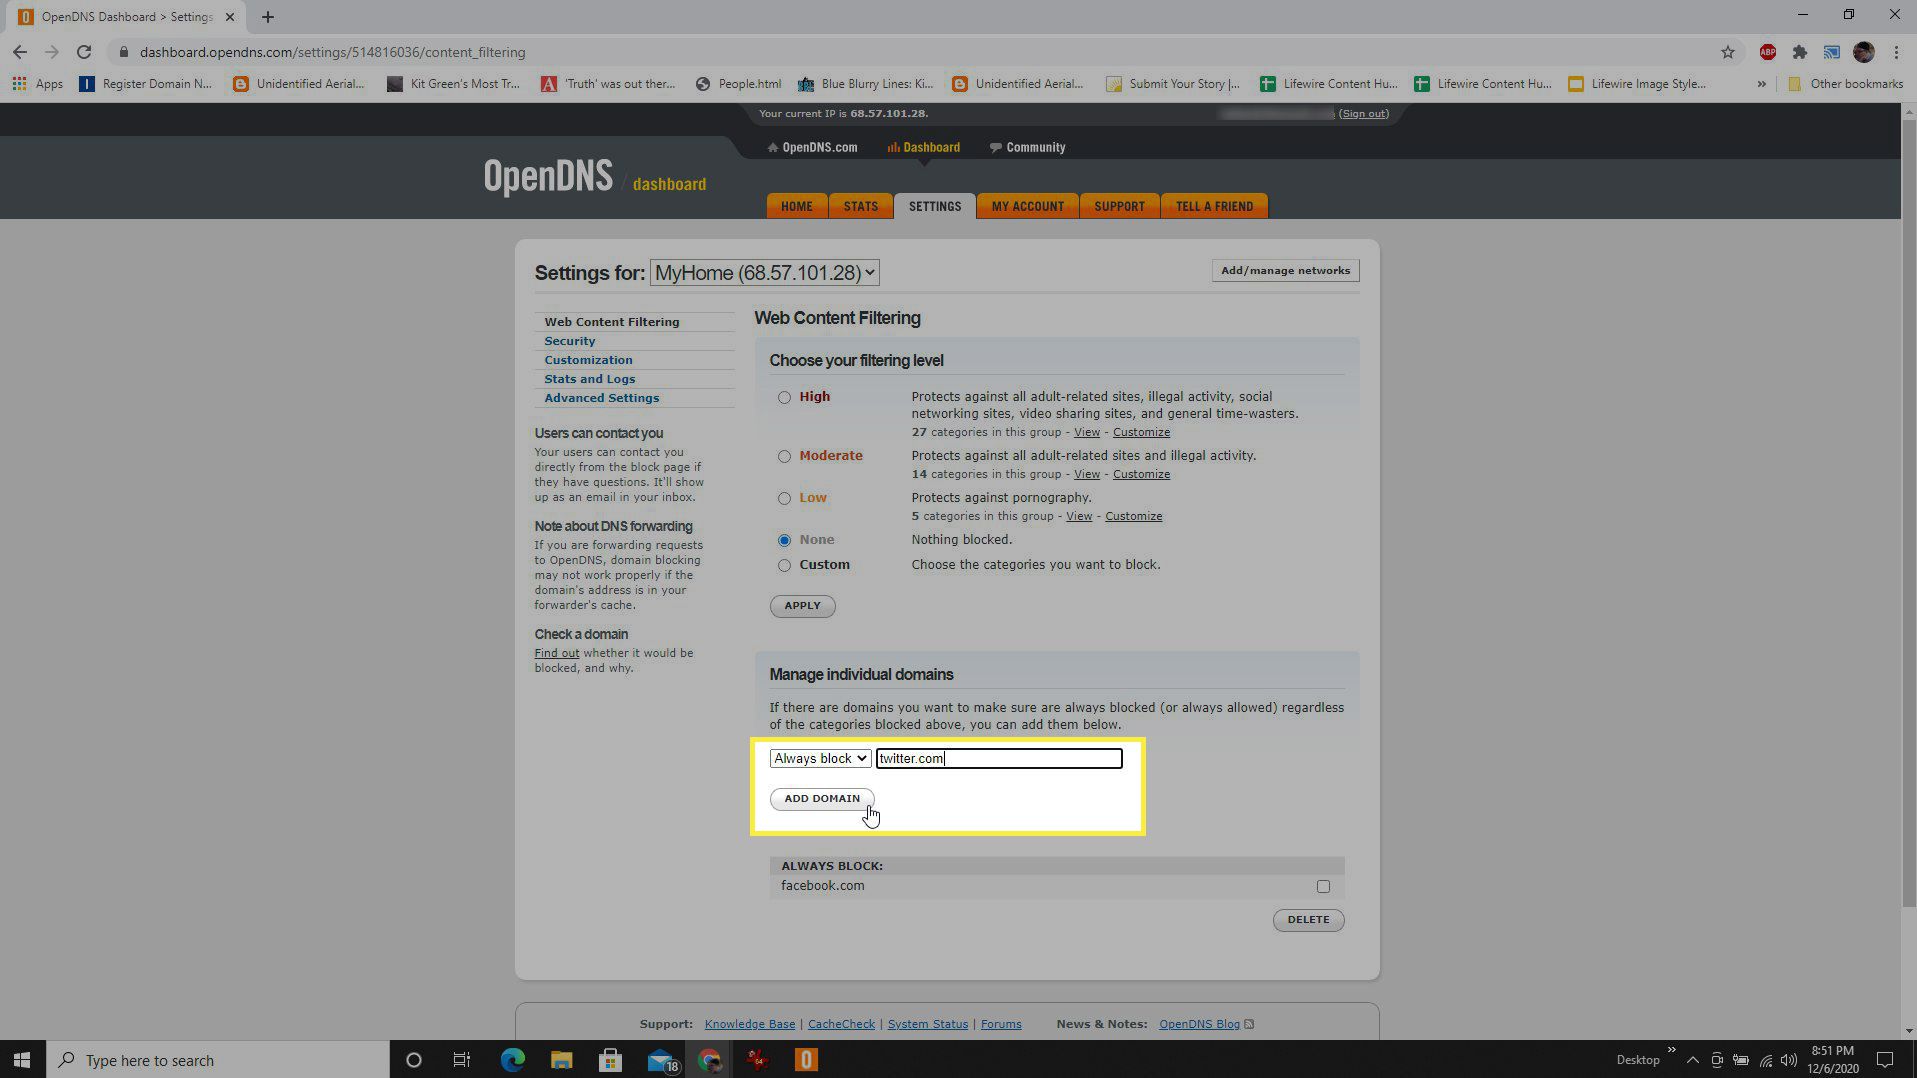
Task: Open the HOME tab
Action: tap(797, 206)
